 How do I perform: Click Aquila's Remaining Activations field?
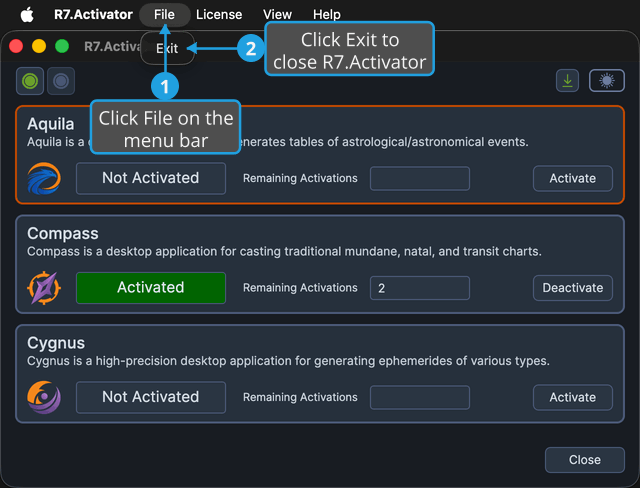[x=420, y=178]
